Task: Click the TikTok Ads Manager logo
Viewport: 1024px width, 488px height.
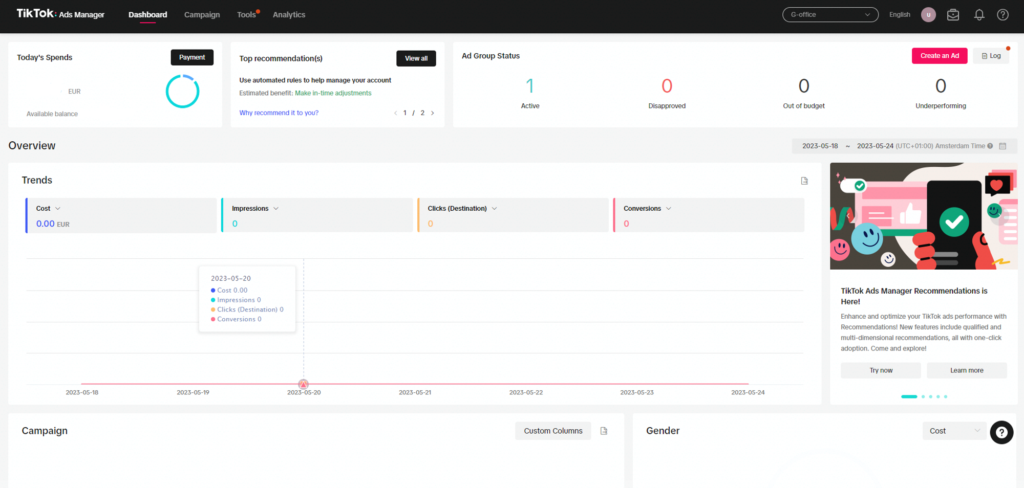Action: tap(60, 14)
